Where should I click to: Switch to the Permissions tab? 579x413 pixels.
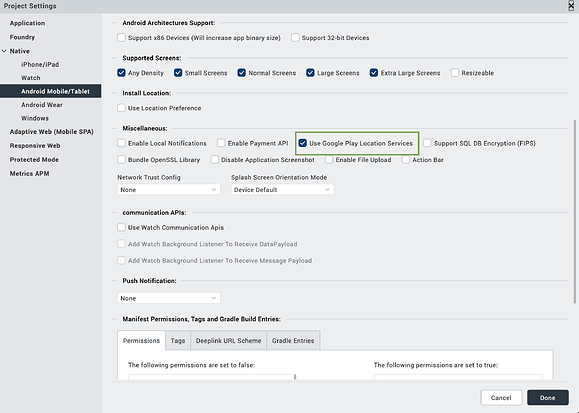(141, 341)
